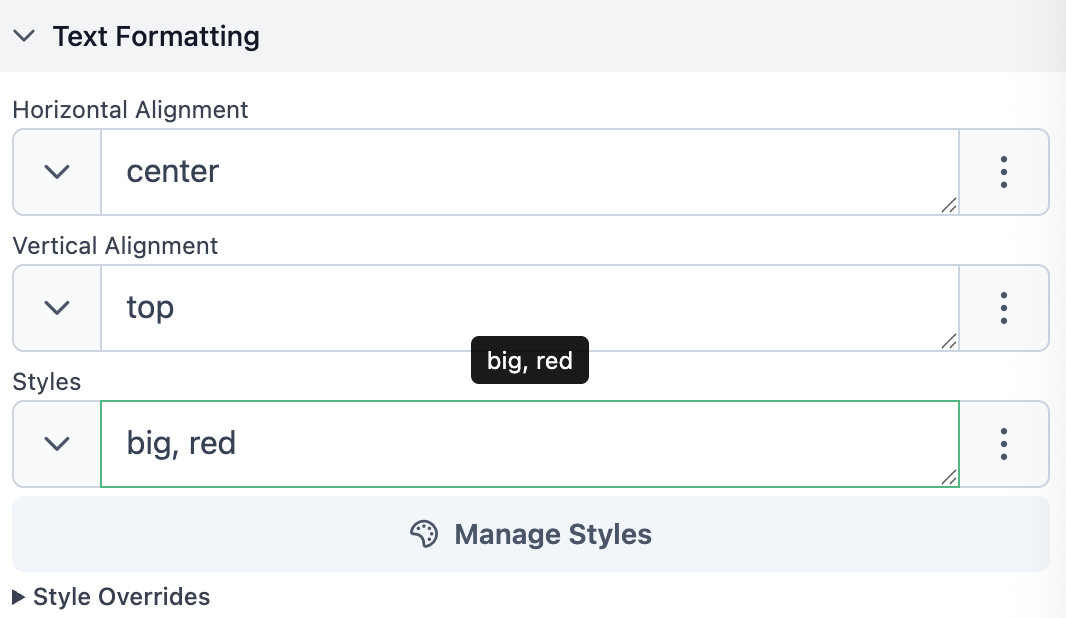Image resolution: width=1066 pixels, height=618 pixels.
Task: Click the Horizontal Alignment label text
Action: coord(130,110)
